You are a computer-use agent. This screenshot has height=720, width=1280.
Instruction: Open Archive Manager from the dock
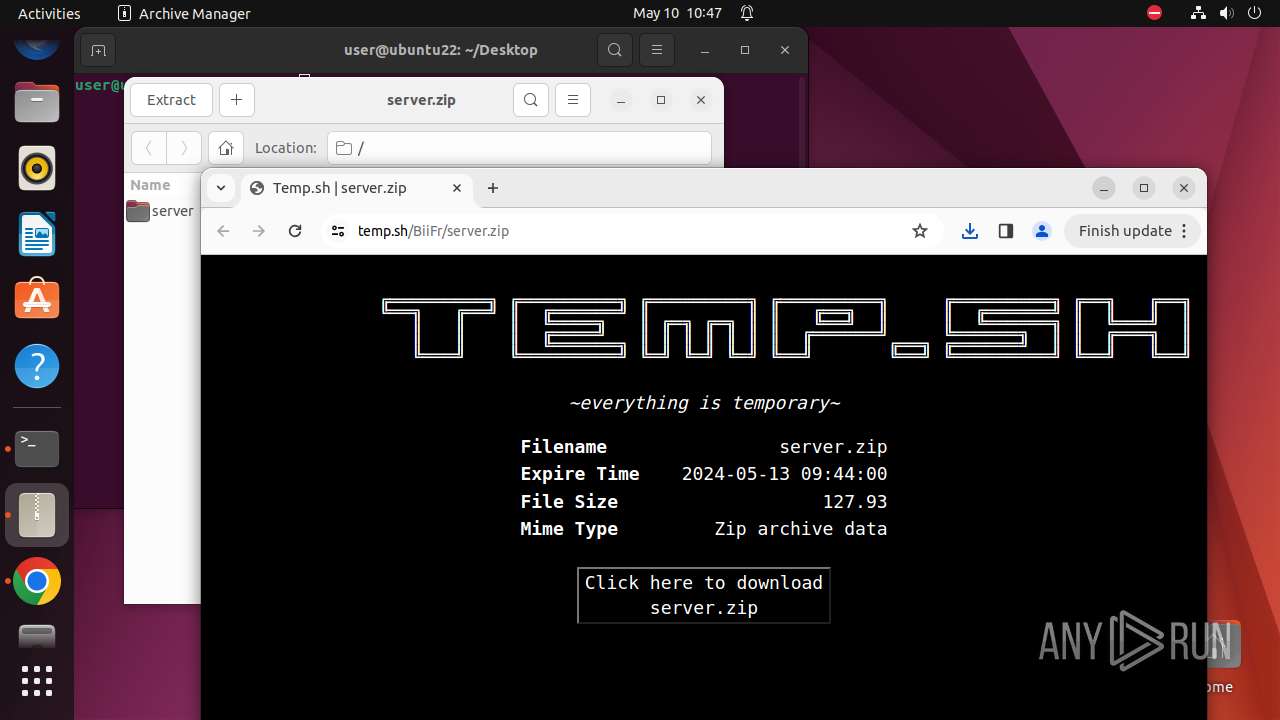37,515
